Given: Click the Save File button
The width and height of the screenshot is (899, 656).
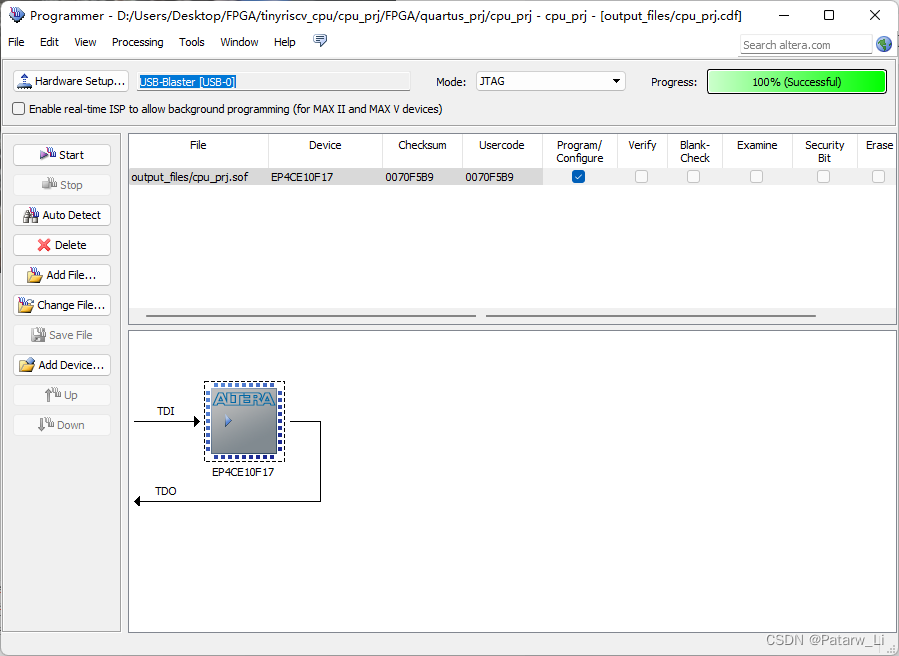Looking at the screenshot, I should click(x=62, y=335).
